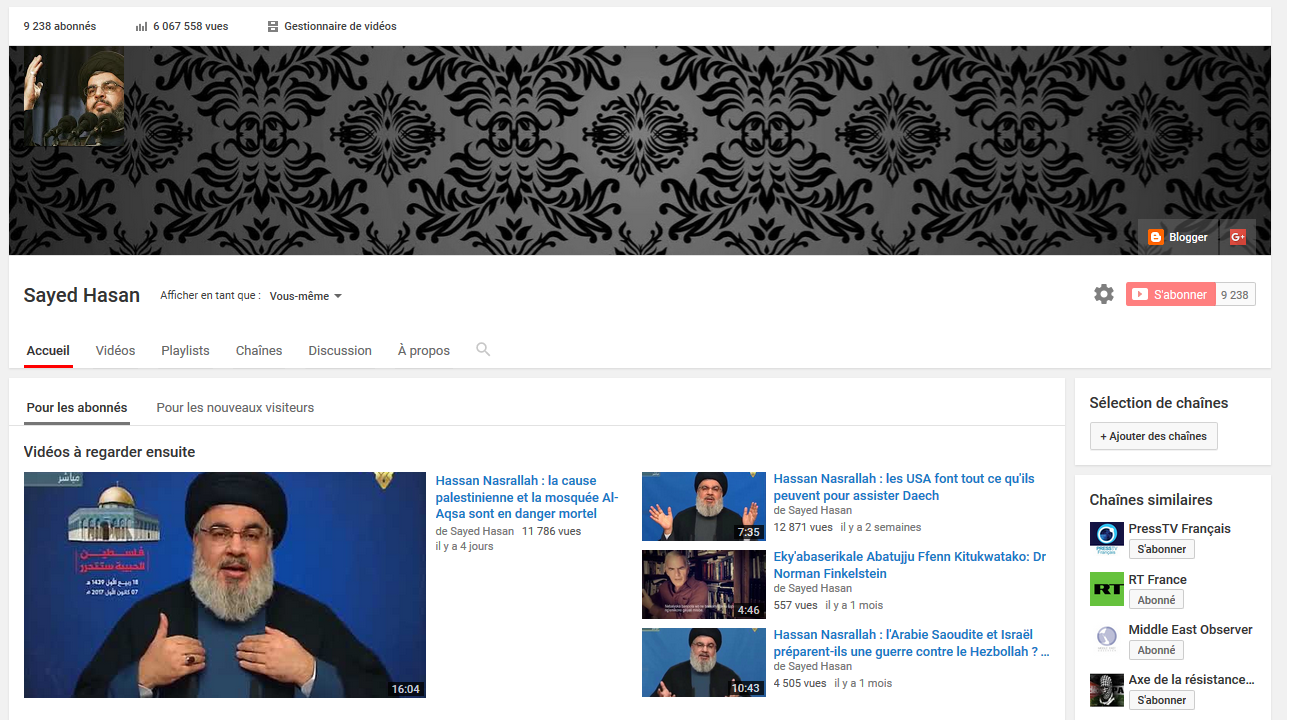Viewport: 1302px width, 720px height.
Task: Click the views statistics icon
Action: coord(141,26)
